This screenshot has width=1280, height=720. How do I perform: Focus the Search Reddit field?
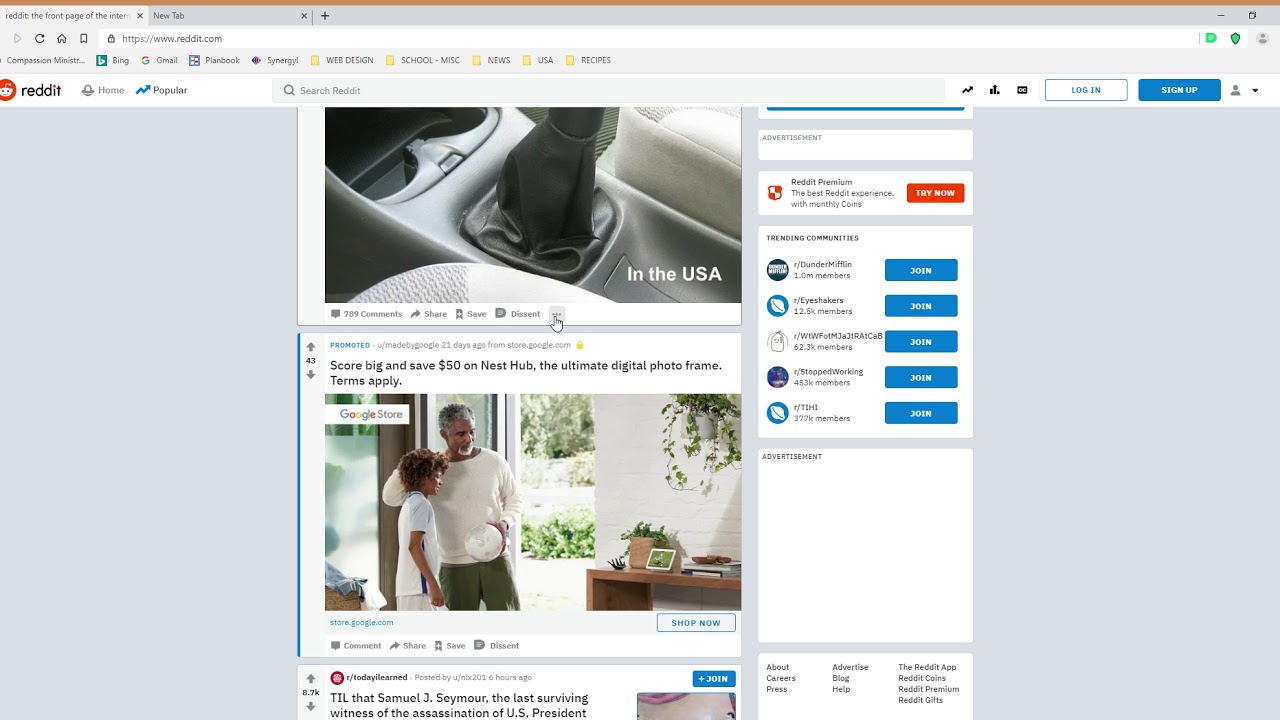[608, 90]
